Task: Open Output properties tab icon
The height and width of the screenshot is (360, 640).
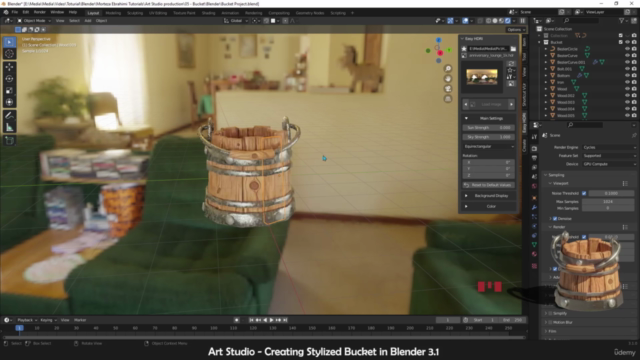Action: coord(534,158)
